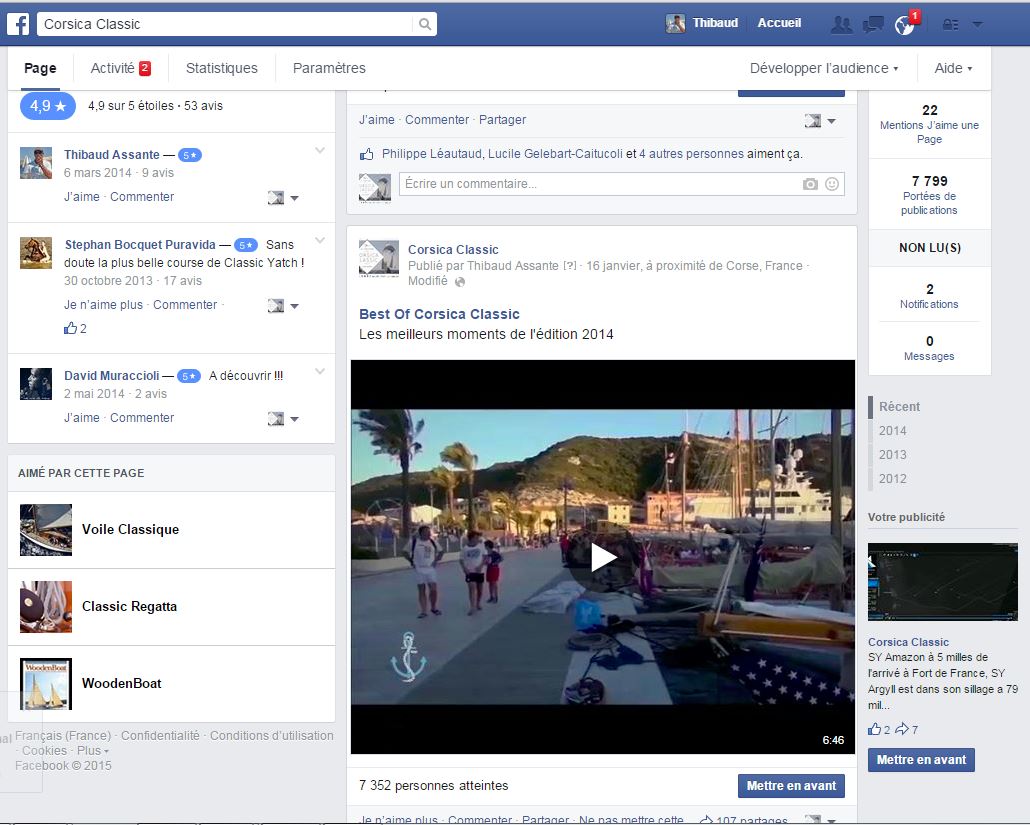1030x825 pixels.
Task: Open friend requests icon in top bar
Action: click(841, 24)
